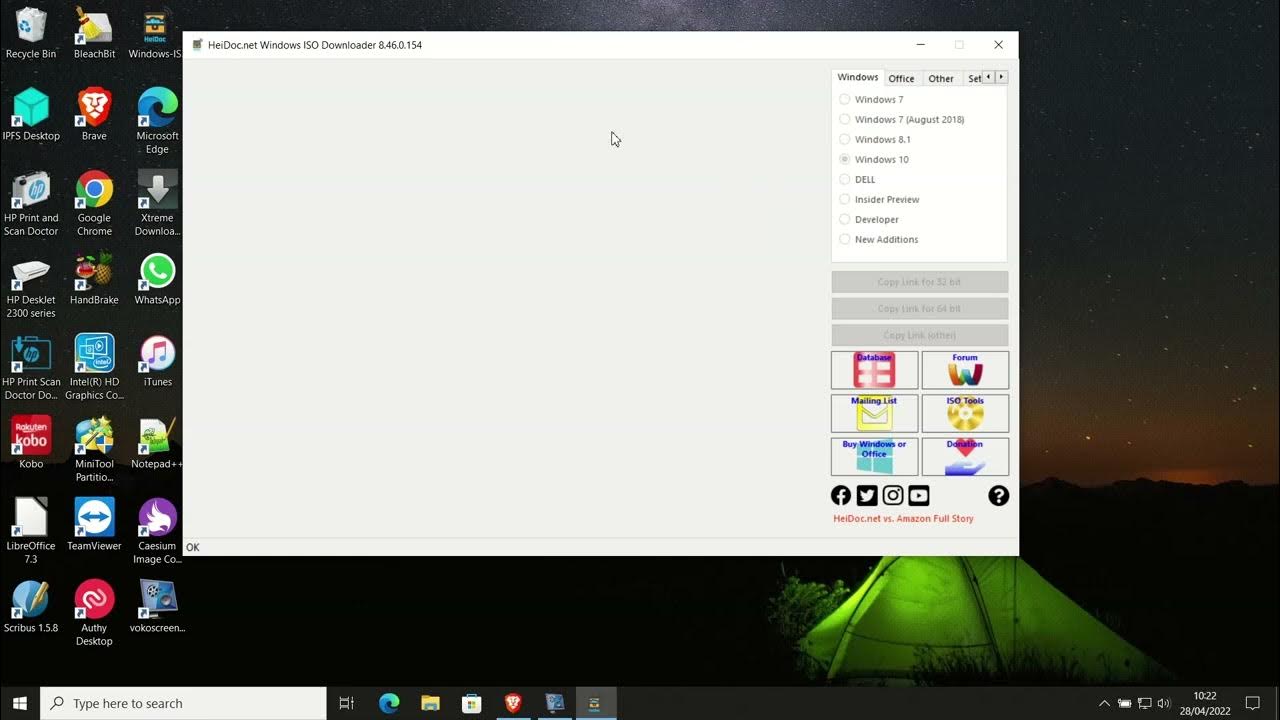Select the Authy Desktop icon
The image size is (1280, 720).
click(94, 613)
